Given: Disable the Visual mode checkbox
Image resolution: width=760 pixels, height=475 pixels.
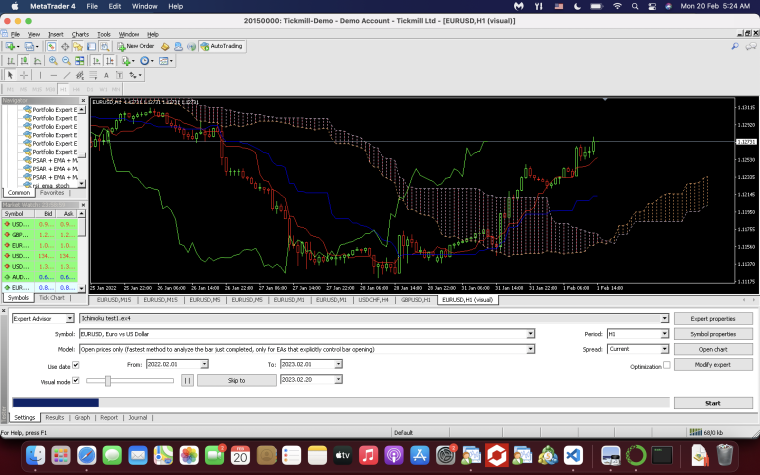Looking at the screenshot, I should tap(76, 381).
